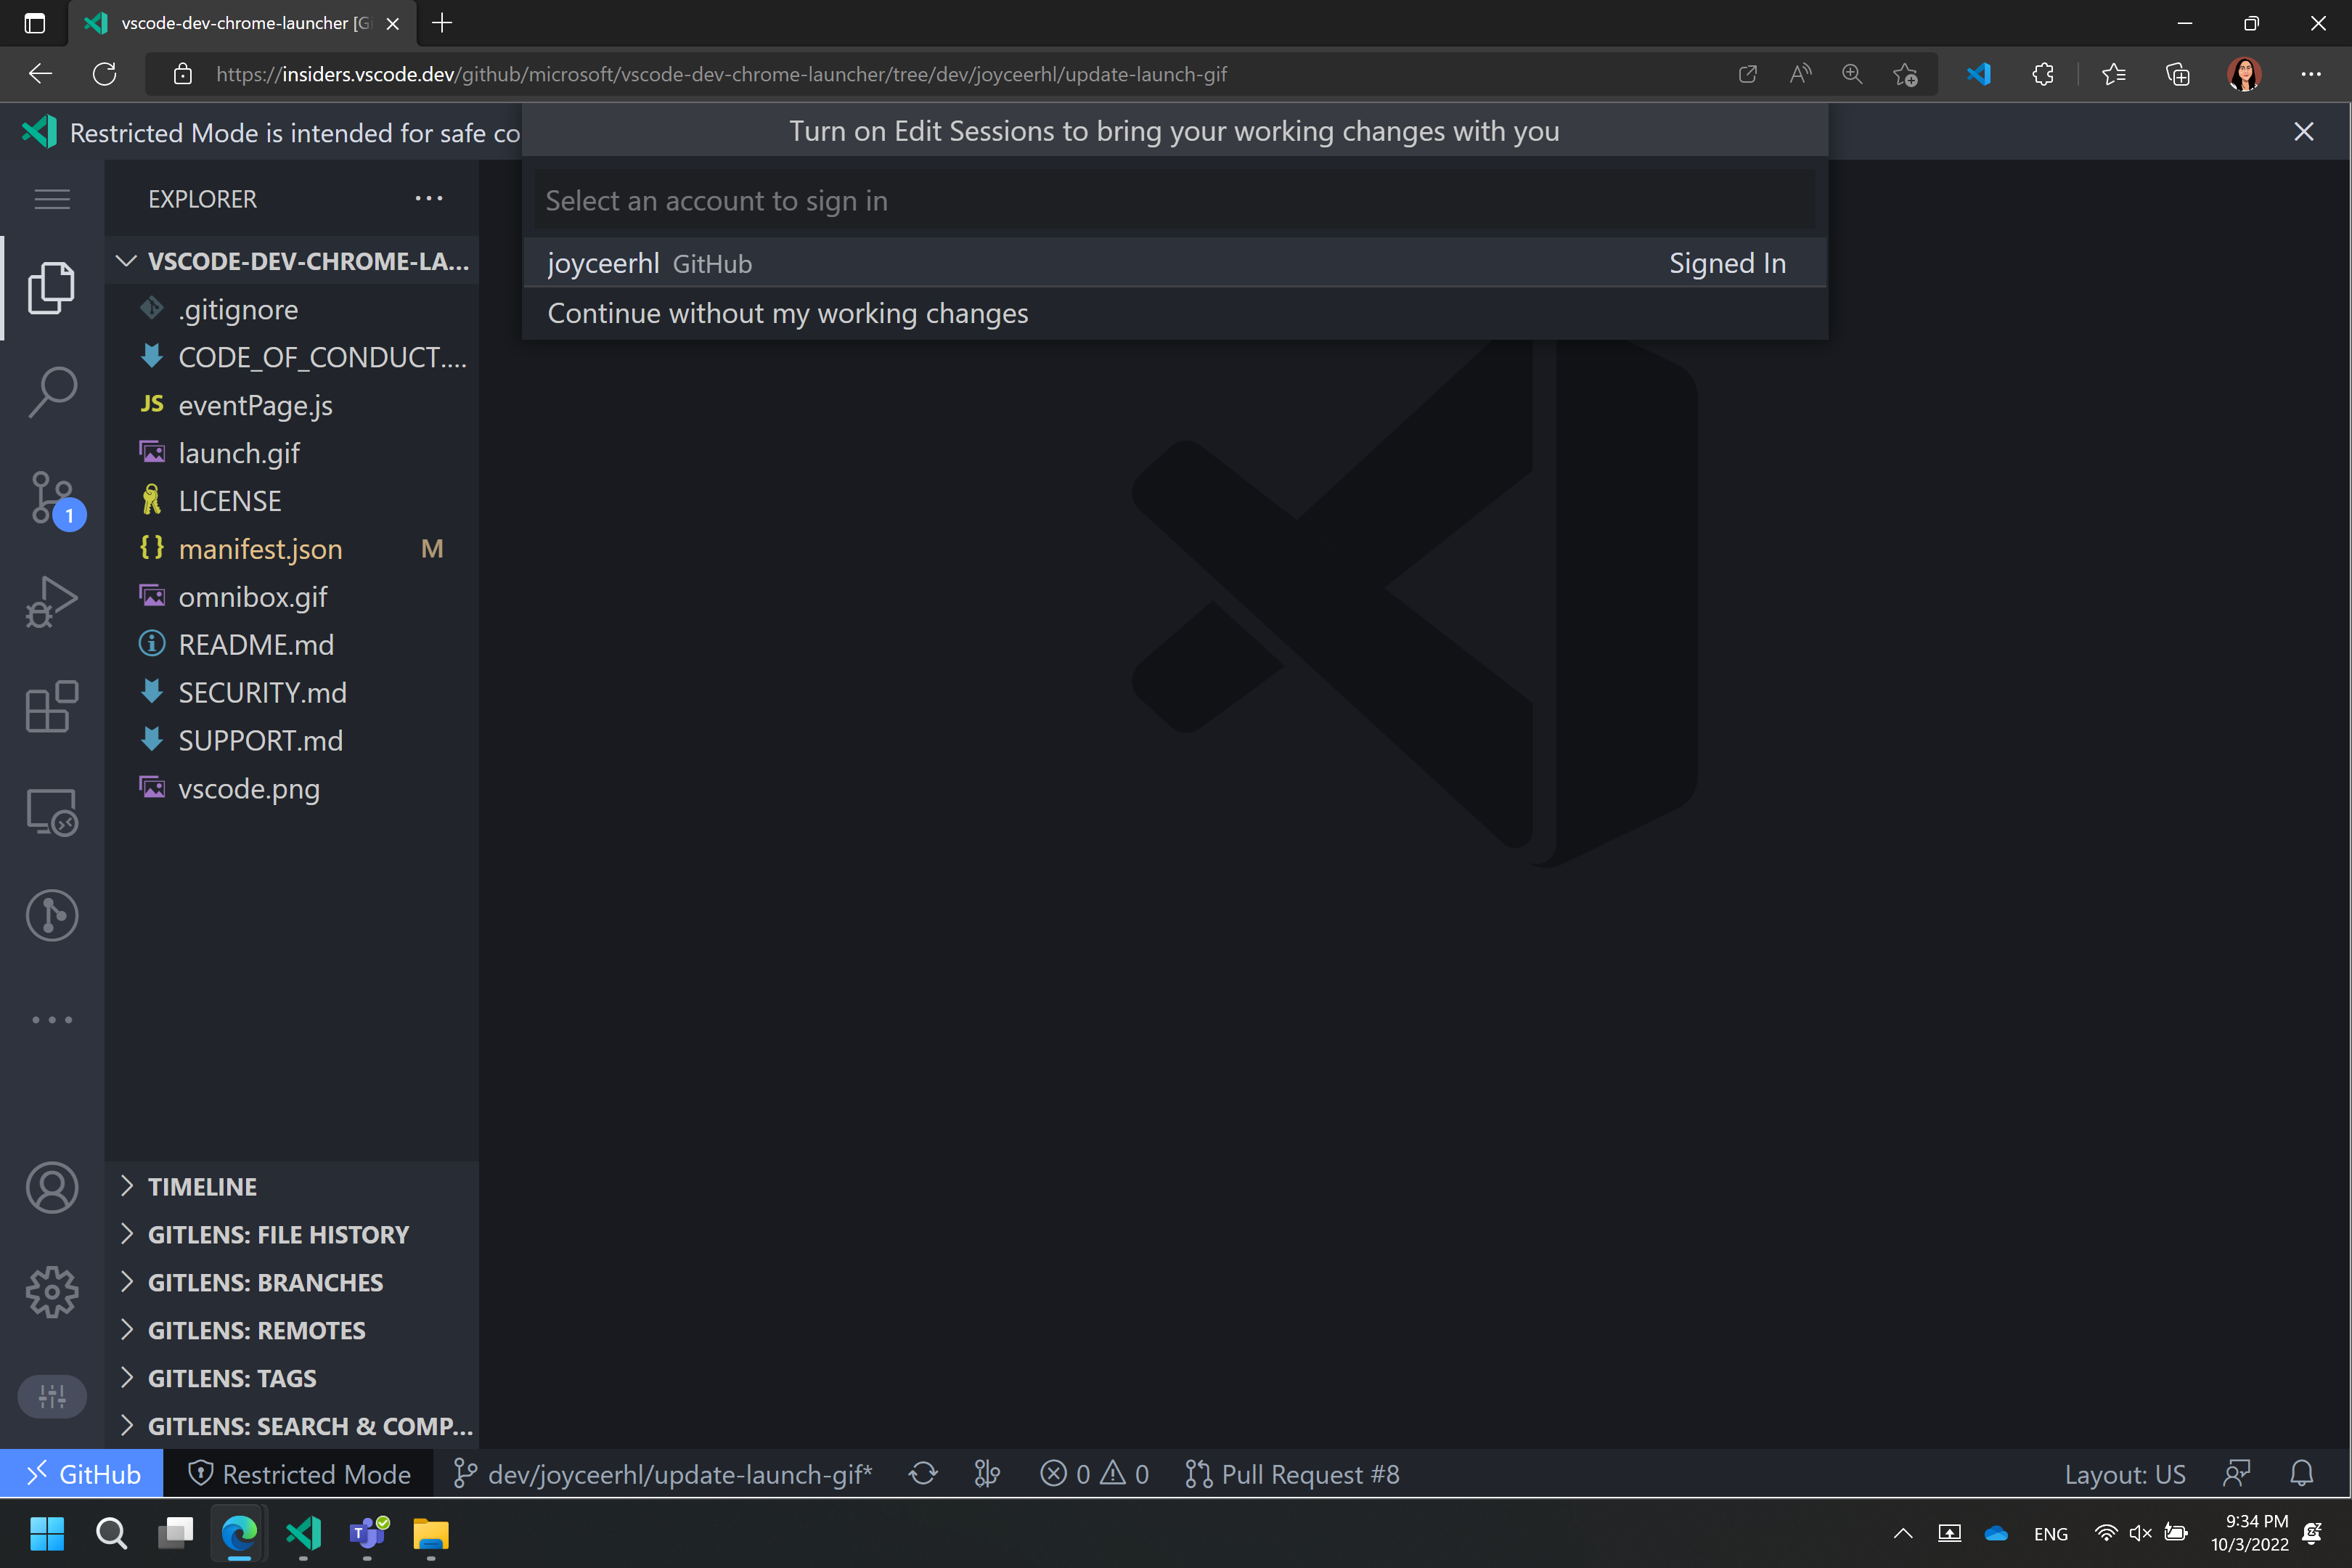Open Run and Debug view
Screen dimensions: 2352x1568
(x=52, y=602)
